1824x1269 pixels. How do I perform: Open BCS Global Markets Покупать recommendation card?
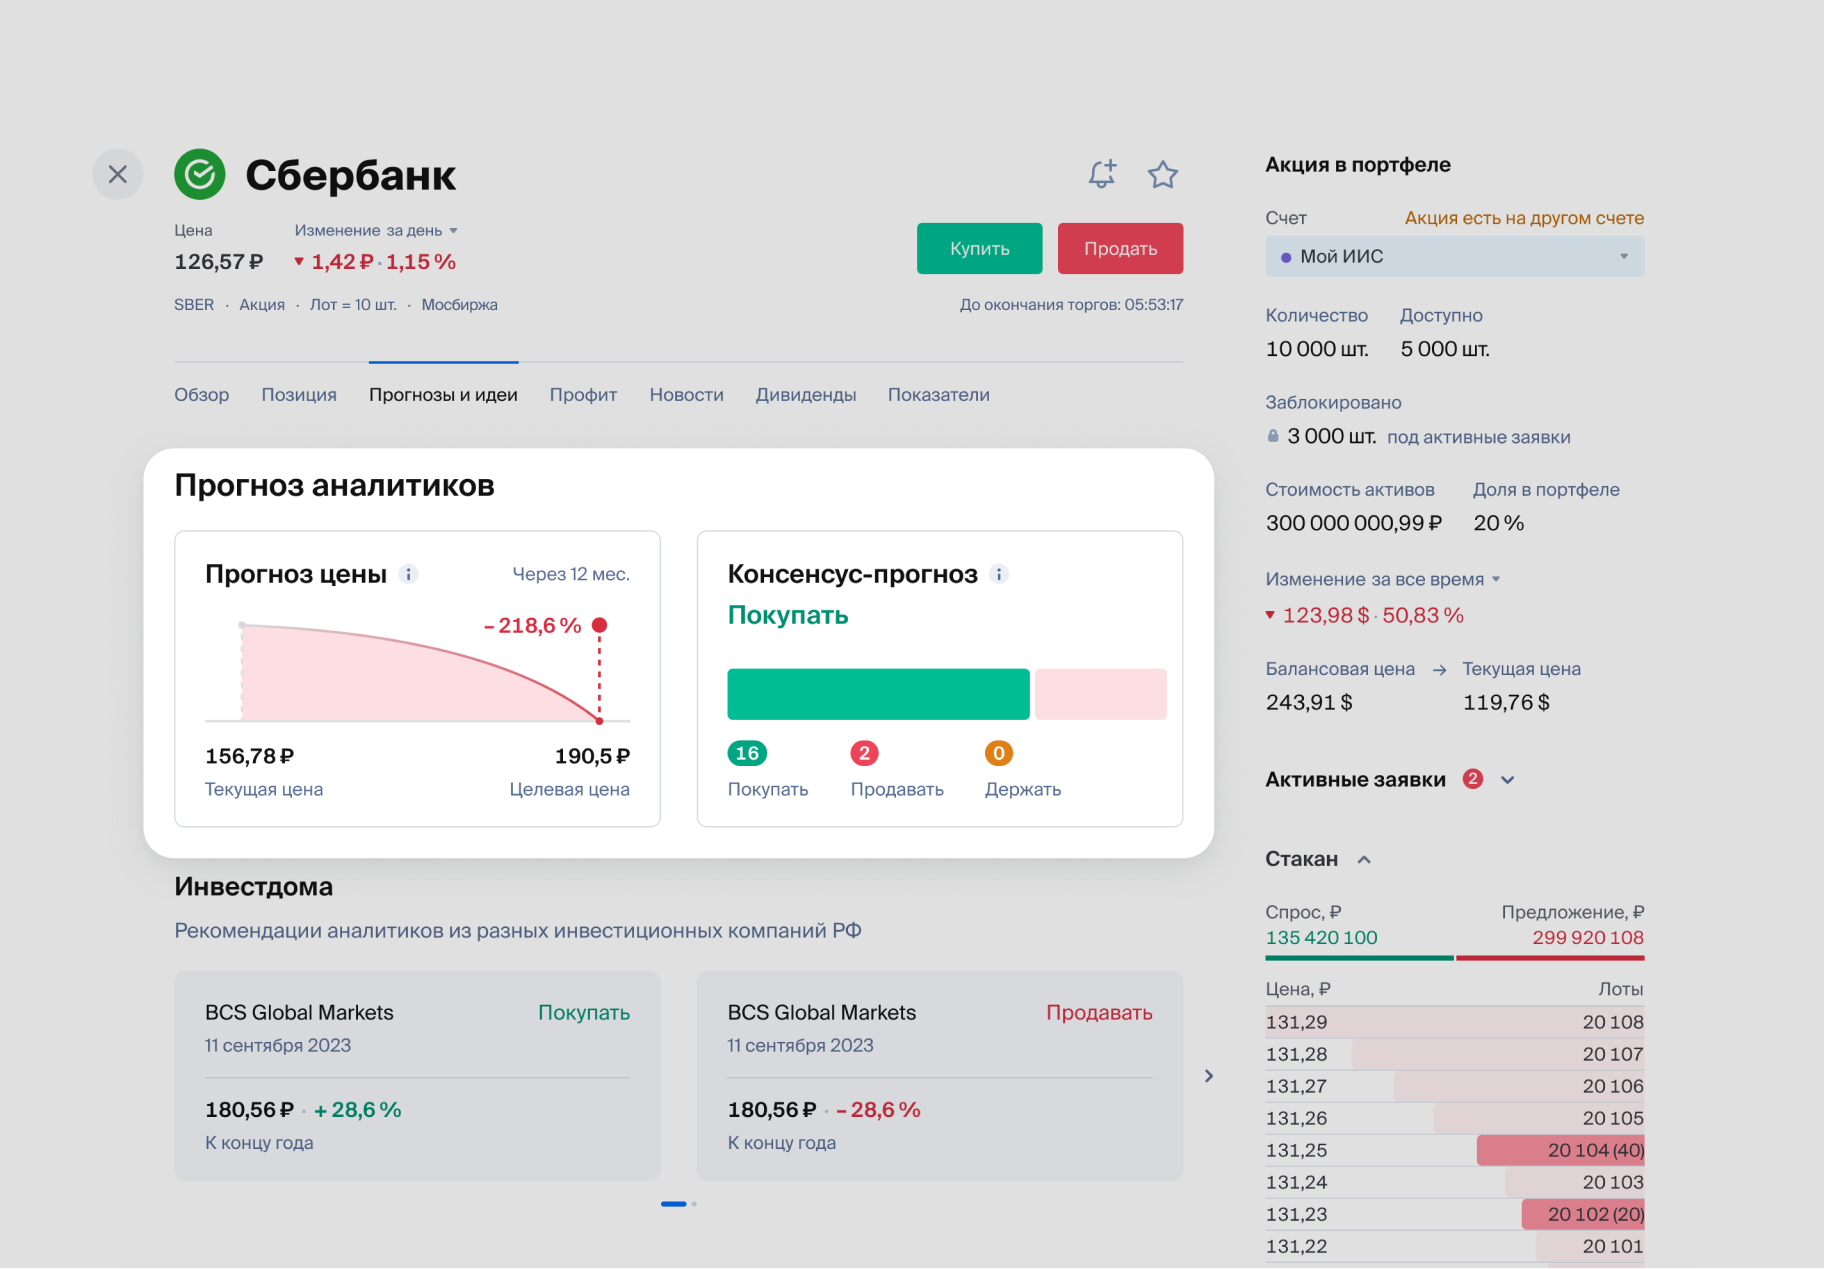click(418, 1076)
